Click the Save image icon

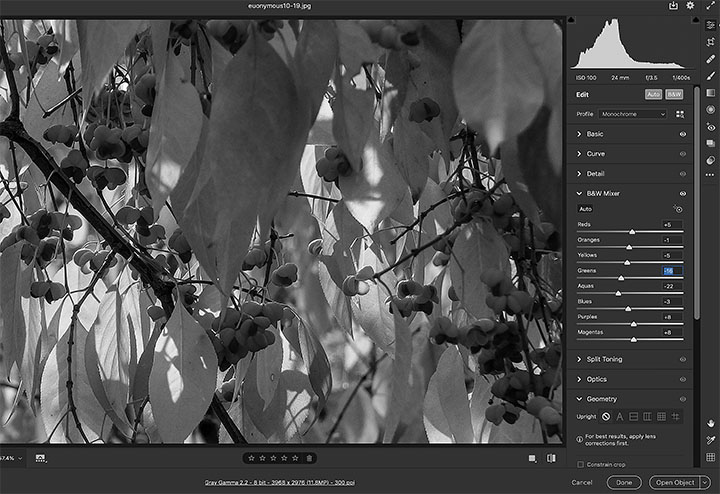[x=673, y=6]
